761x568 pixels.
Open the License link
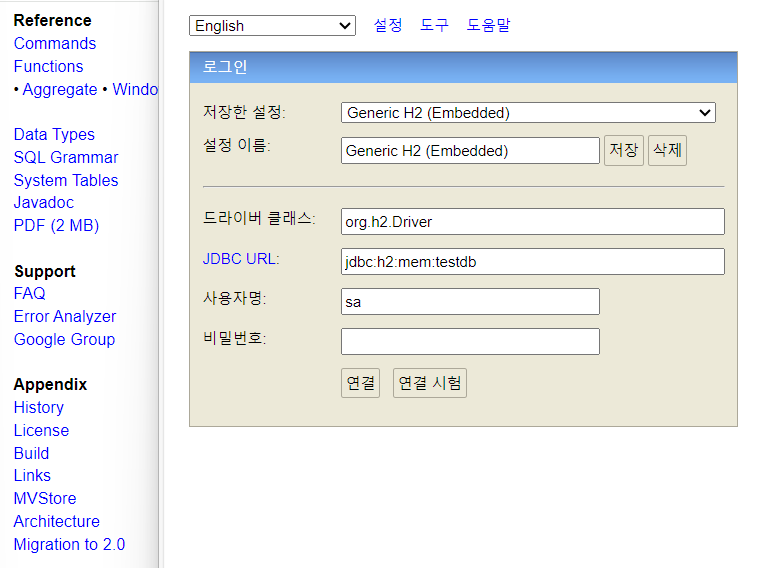(41, 431)
